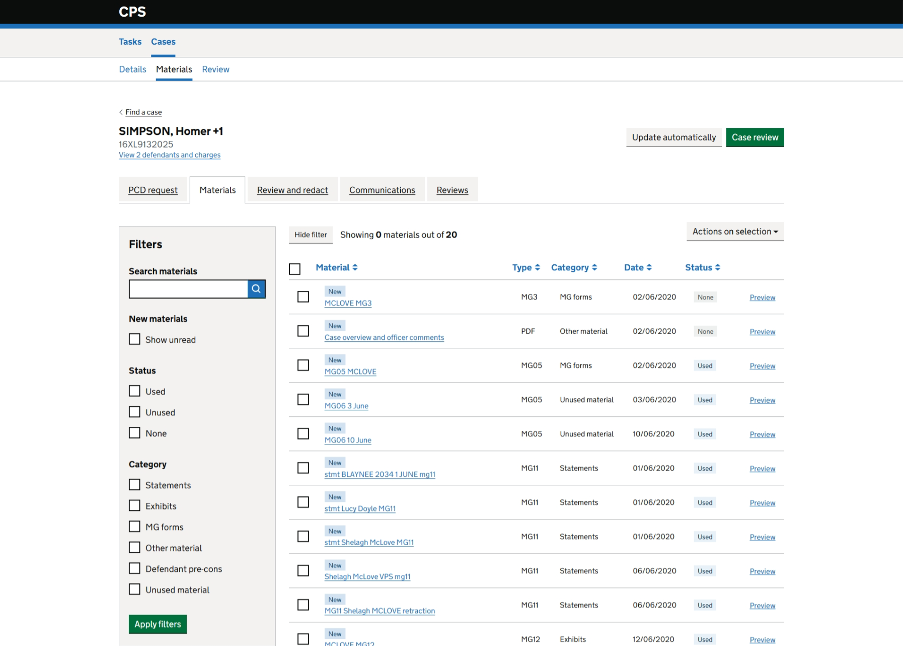Image resolution: width=904 pixels, height=646 pixels.
Task: Open the PCD request tab
Action: point(153,190)
